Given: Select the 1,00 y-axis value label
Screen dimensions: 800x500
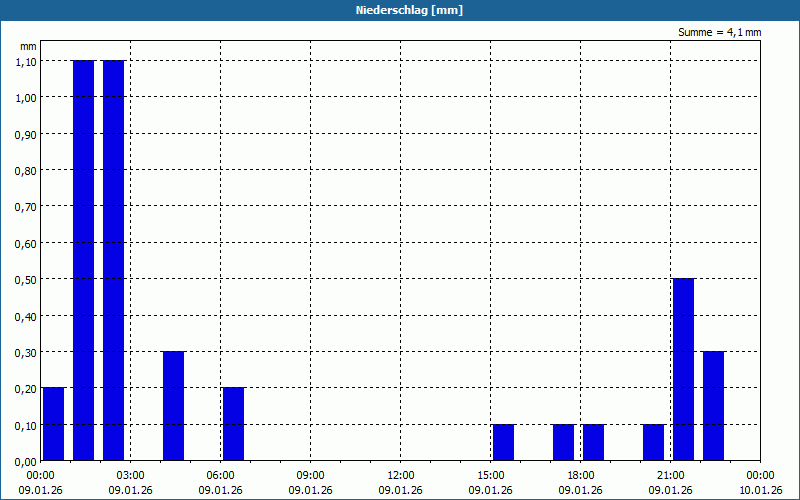Looking at the screenshot, I should tap(26, 97).
